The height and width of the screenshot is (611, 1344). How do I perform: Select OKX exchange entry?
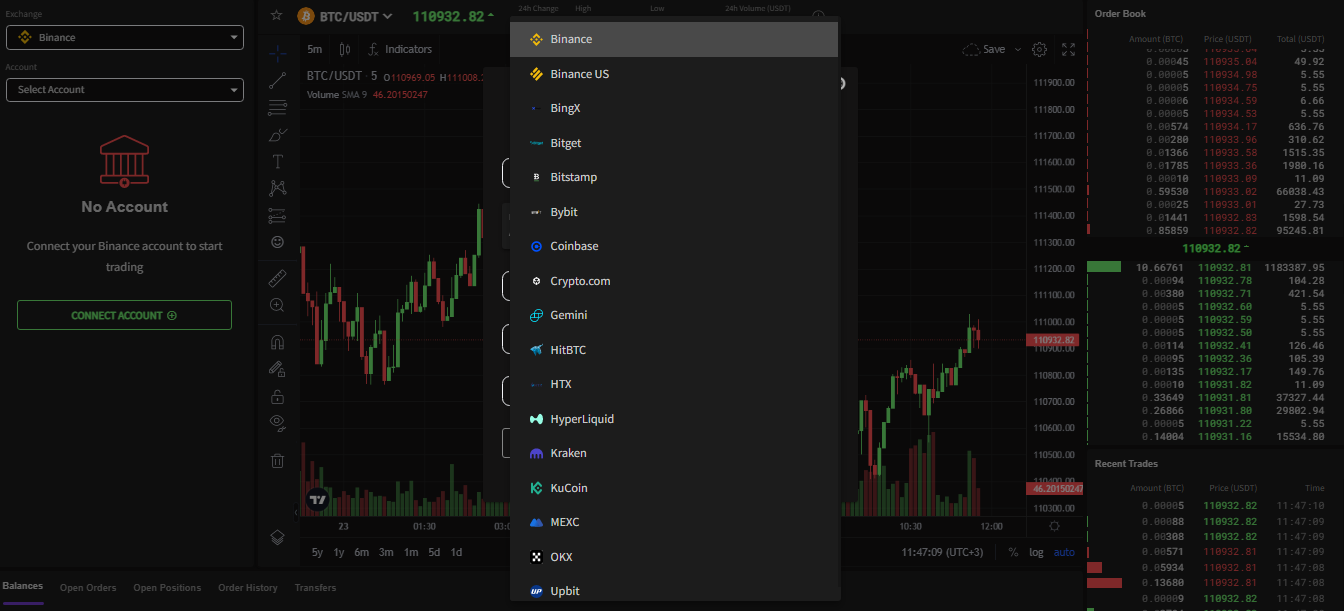pyautogui.click(x=674, y=557)
